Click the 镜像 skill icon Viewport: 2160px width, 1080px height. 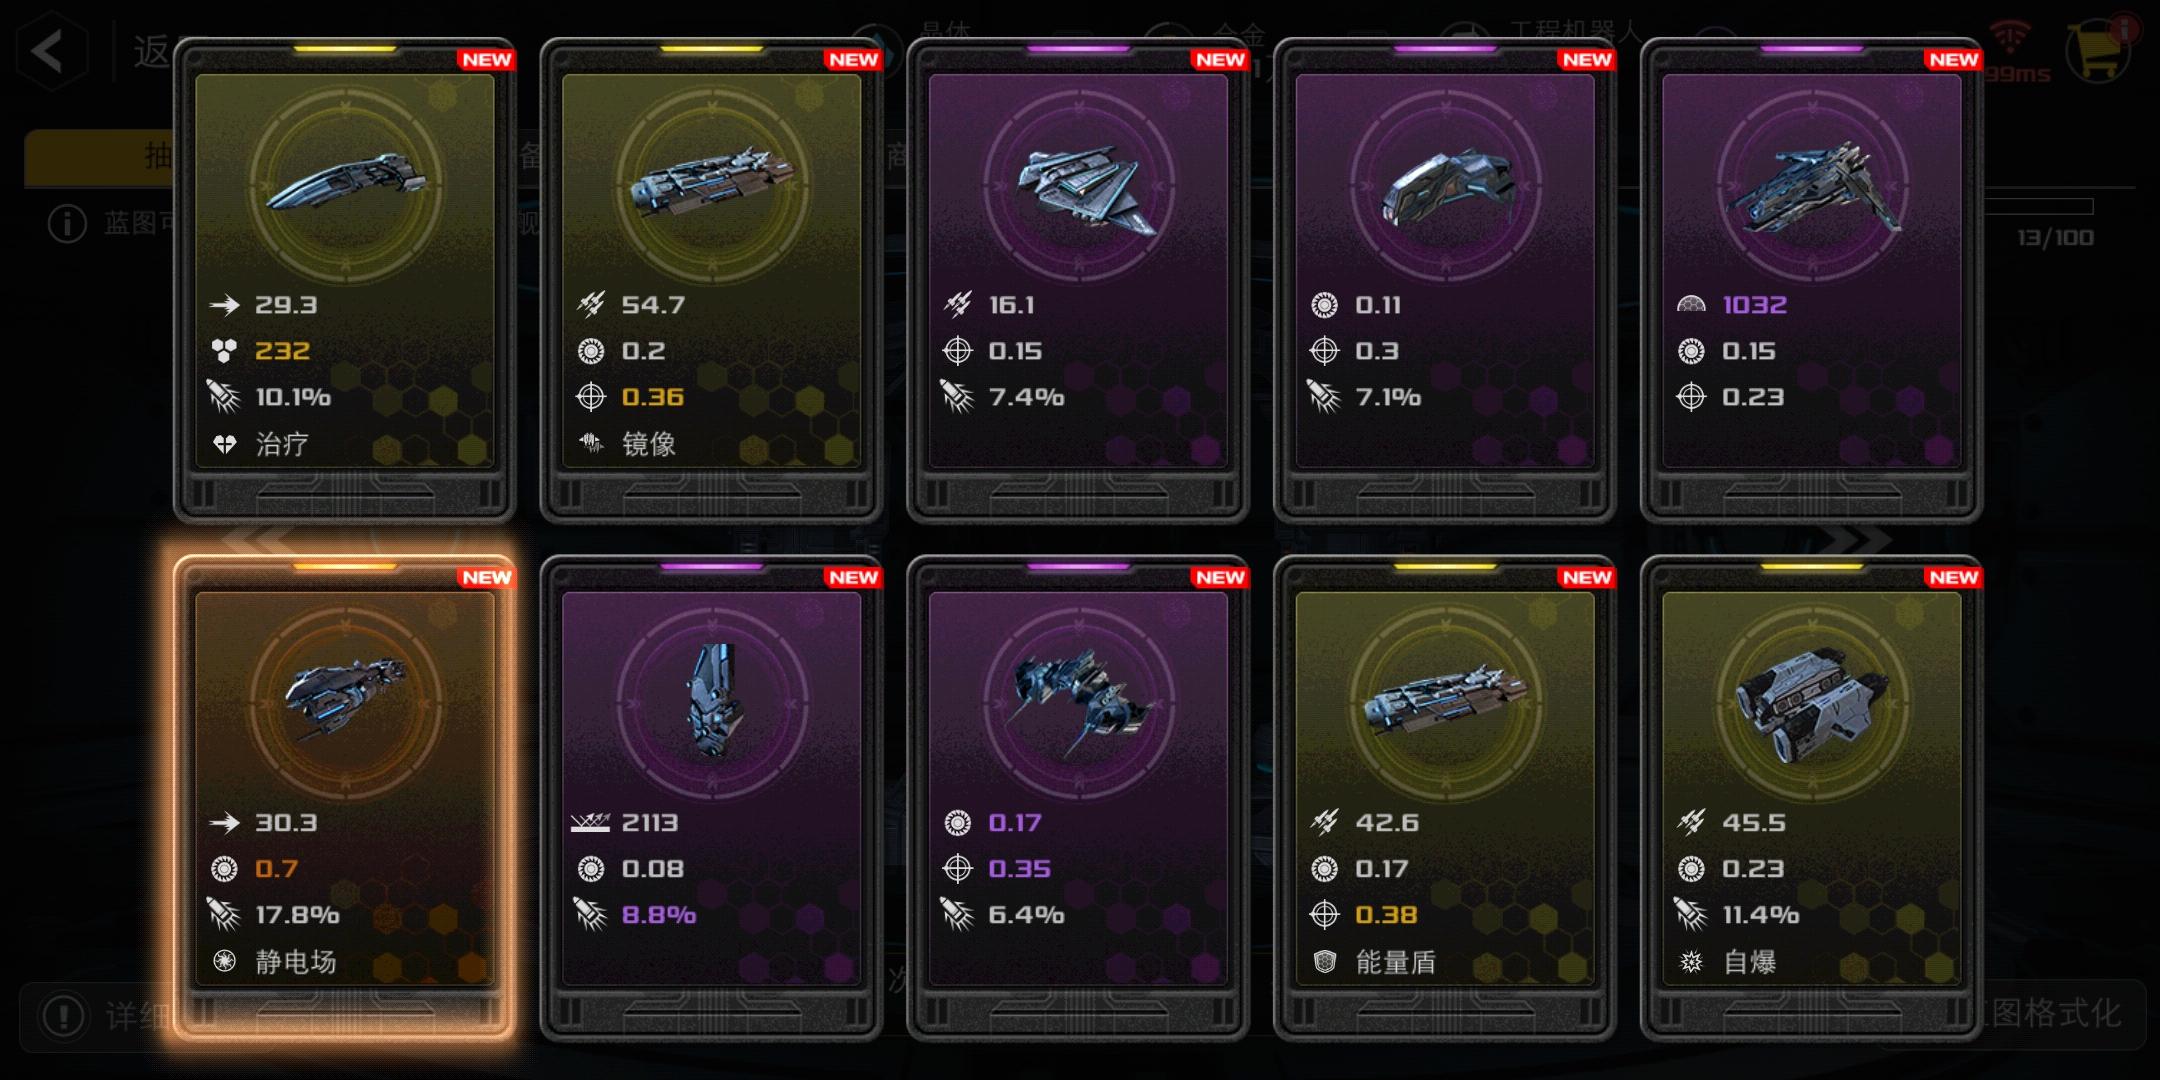click(x=591, y=443)
